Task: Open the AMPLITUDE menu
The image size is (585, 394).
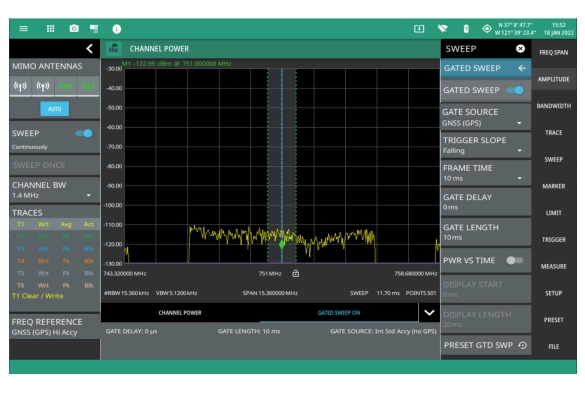Action: click(x=553, y=79)
